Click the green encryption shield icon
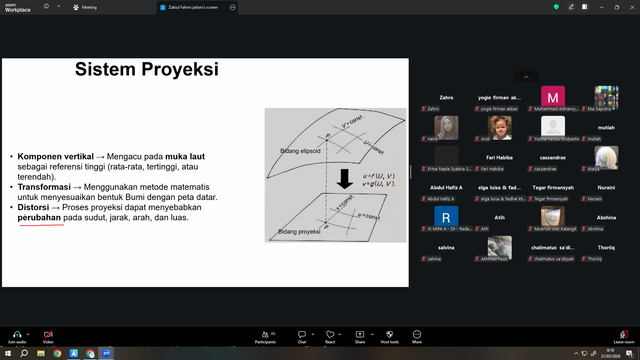The image size is (640, 360). point(556,7)
